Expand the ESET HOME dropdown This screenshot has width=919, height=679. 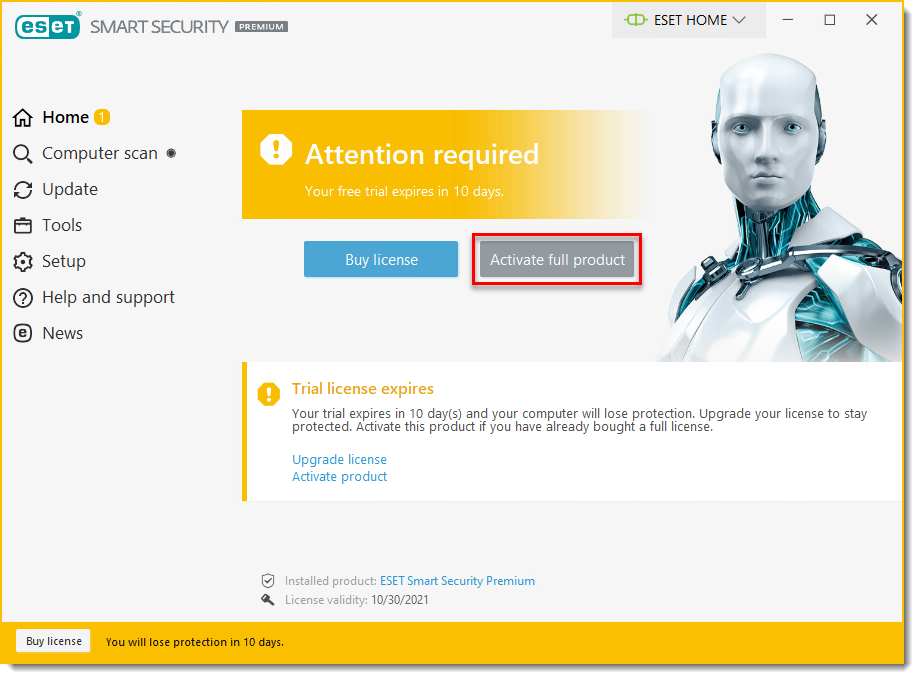[688, 20]
